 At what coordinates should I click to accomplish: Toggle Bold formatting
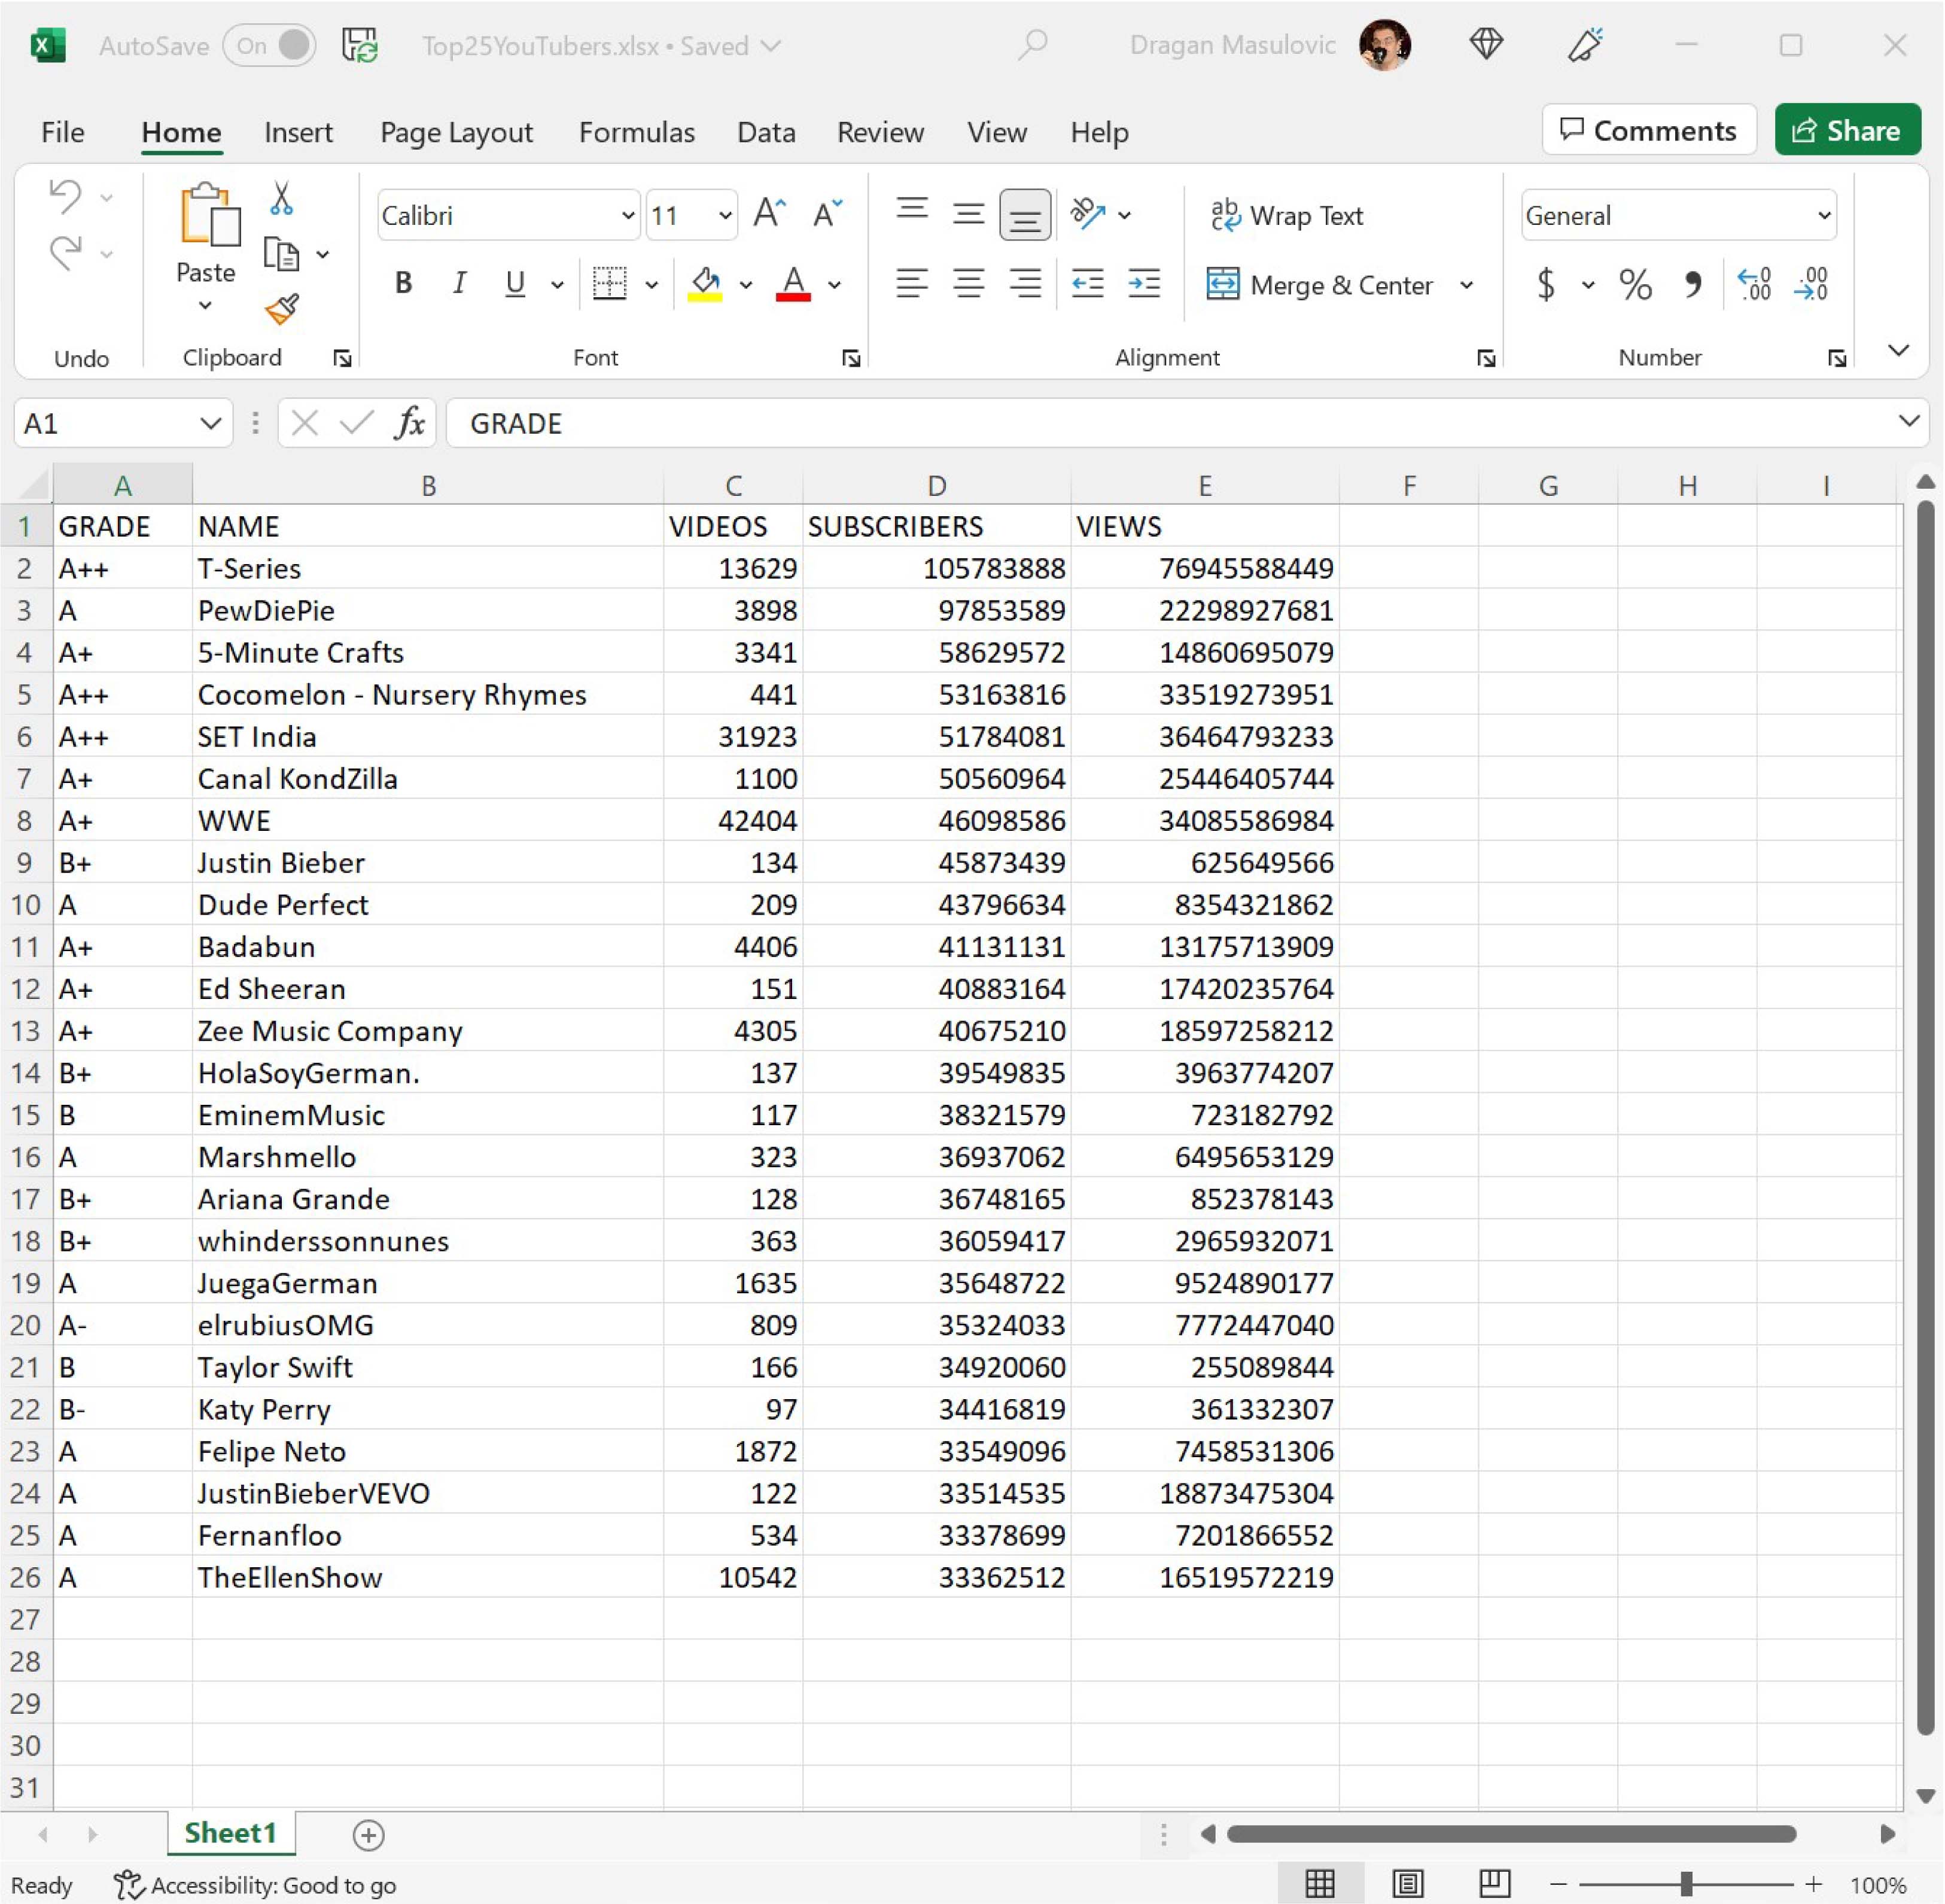tap(403, 284)
